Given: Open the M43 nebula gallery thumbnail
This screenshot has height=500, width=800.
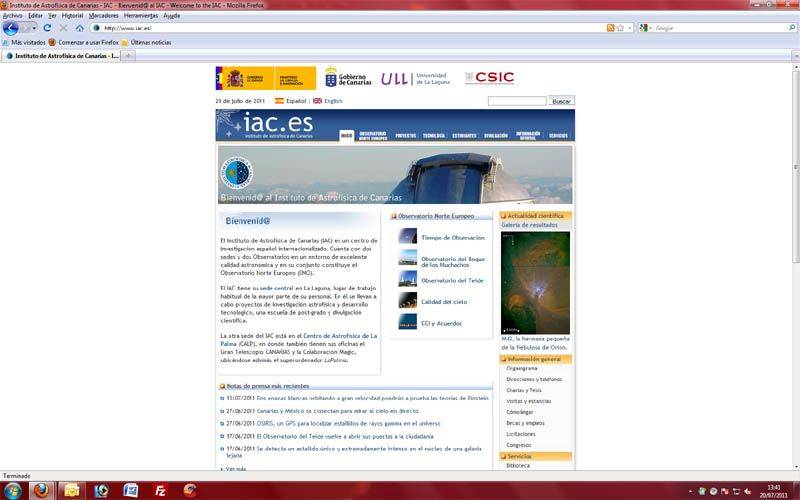Looking at the screenshot, I should pyautogui.click(x=535, y=283).
